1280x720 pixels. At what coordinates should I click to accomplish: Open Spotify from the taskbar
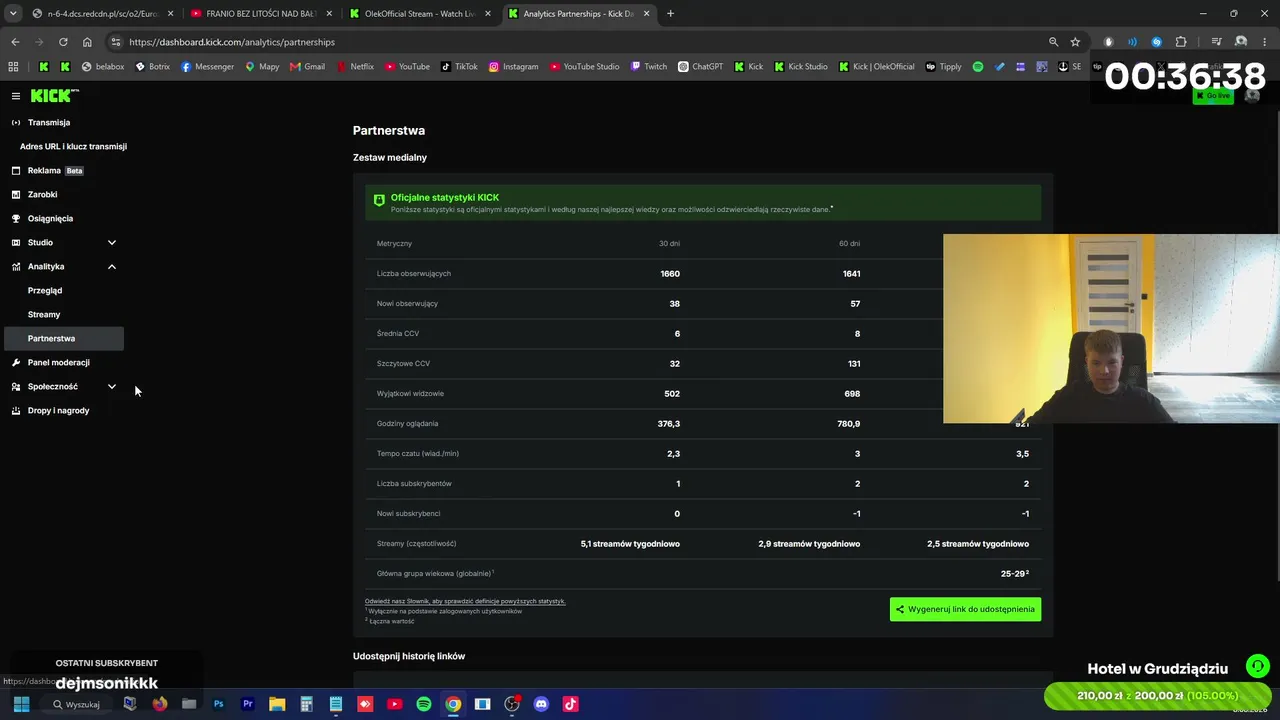[x=424, y=704]
